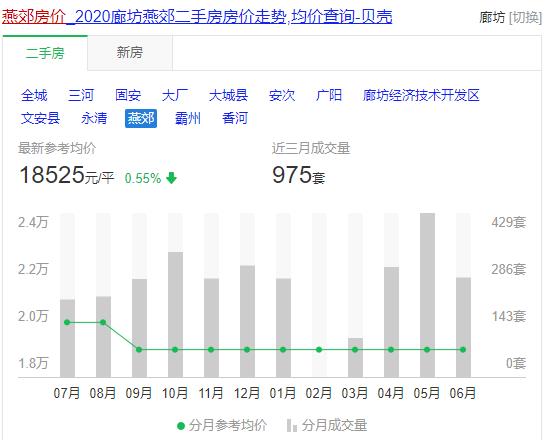Click the 18525元/平 average price value
This screenshot has width=551, height=440.
pos(66,175)
